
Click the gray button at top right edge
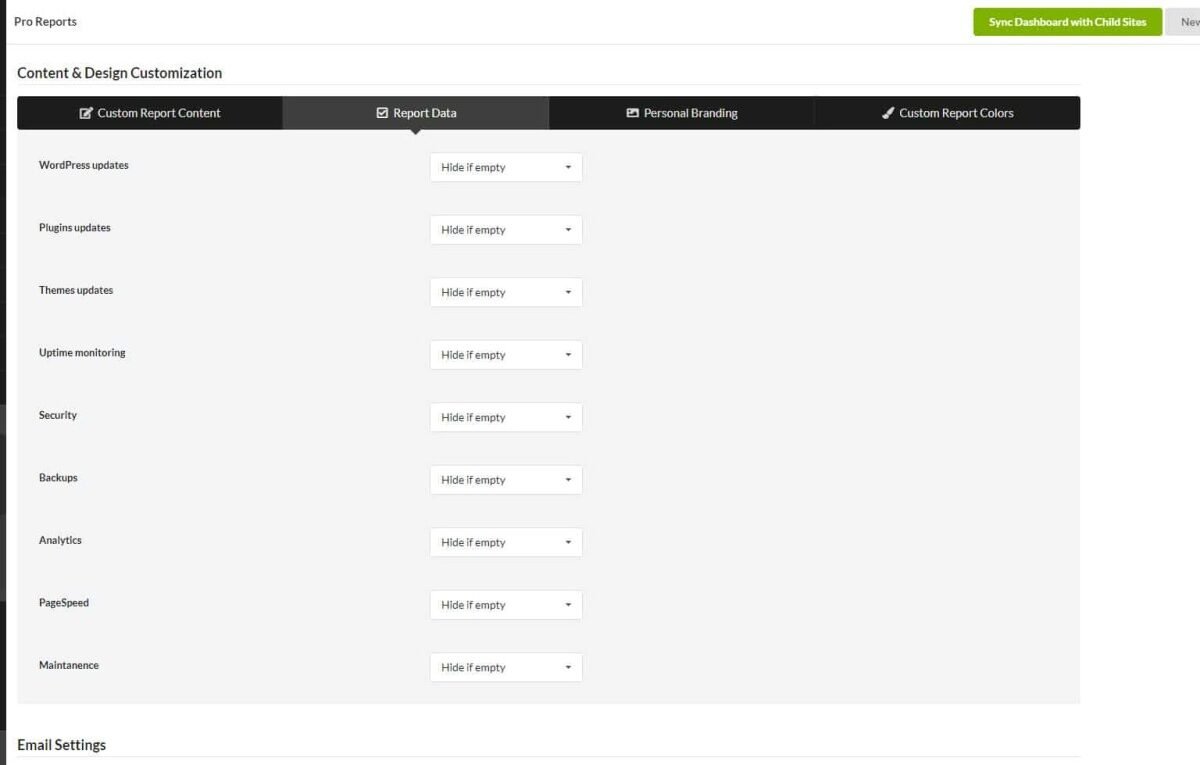coord(1184,22)
